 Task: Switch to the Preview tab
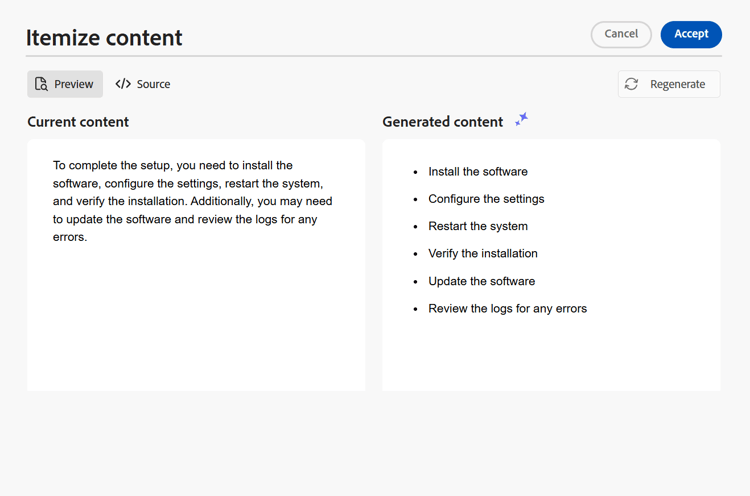tap(65, 84)
